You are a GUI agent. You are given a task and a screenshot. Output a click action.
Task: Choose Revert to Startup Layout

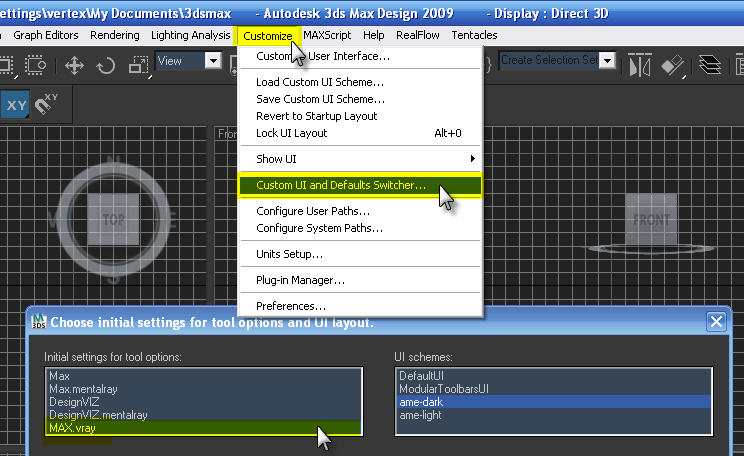(x=360, y=116)
